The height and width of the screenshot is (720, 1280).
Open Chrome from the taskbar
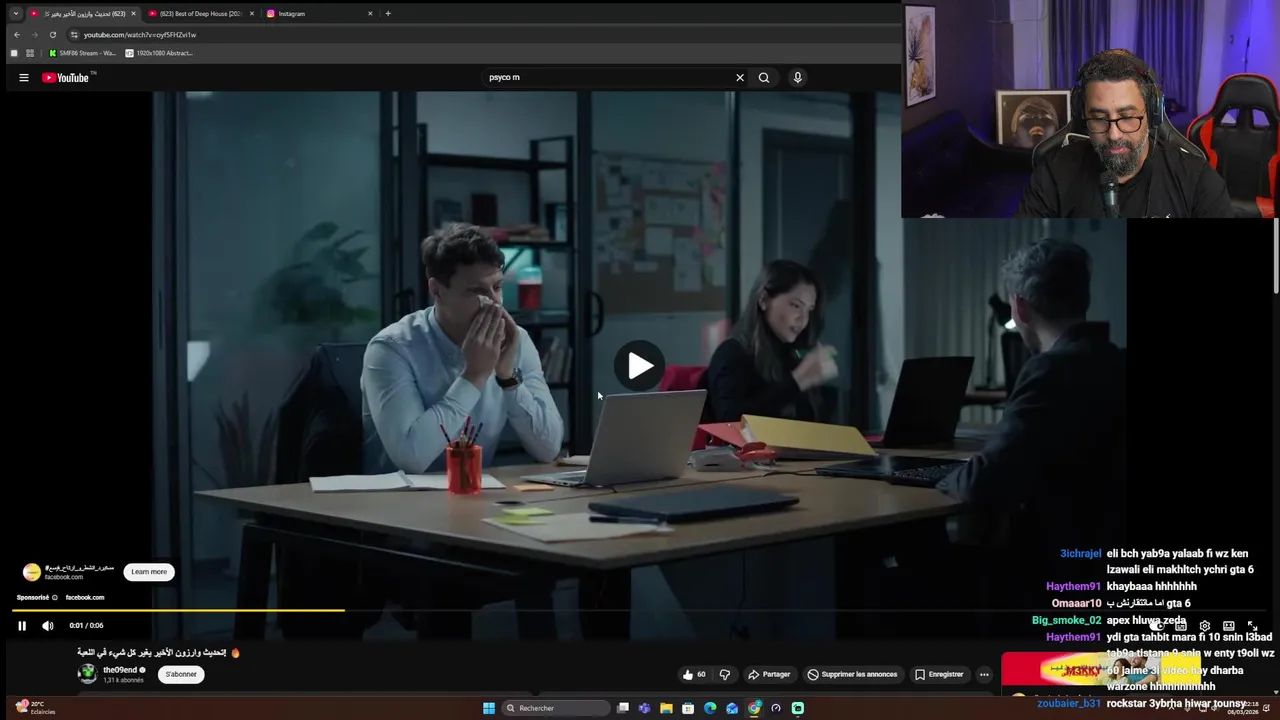(754, 708)
